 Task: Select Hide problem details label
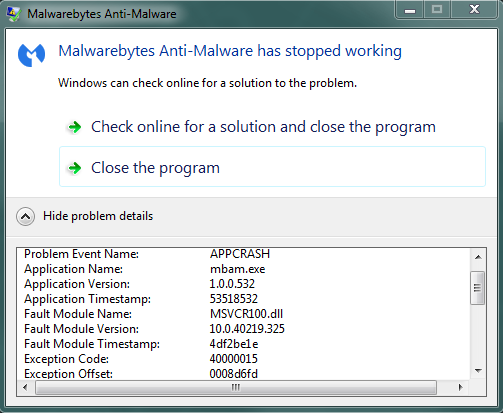point(98,216)
